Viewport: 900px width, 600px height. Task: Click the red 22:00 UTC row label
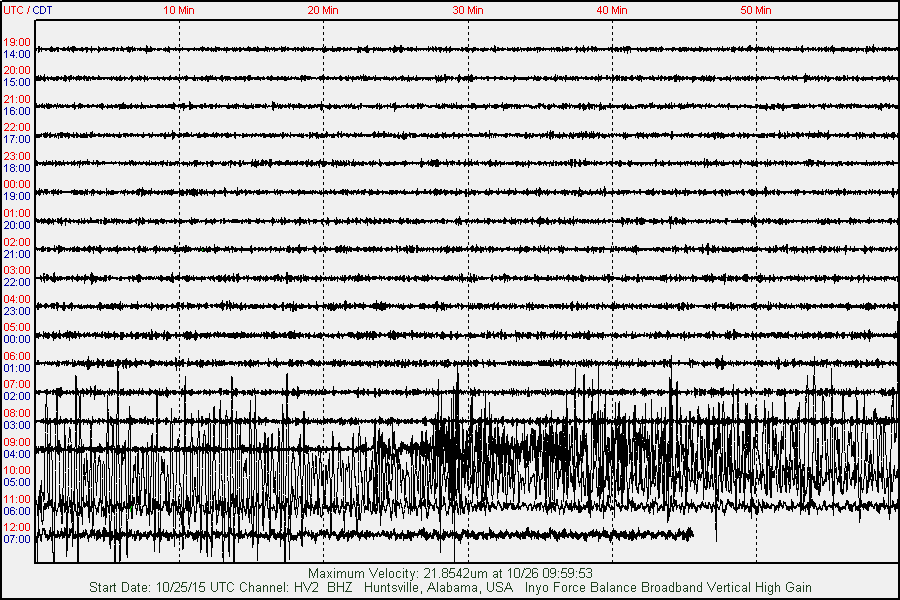click(x=17, y=127)
